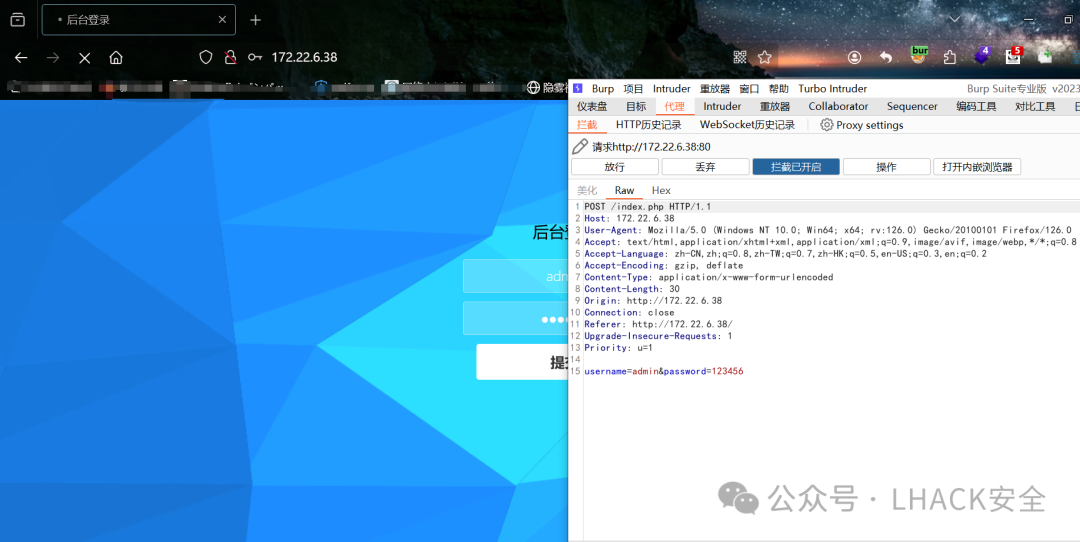Click the undo arrow toolbar icon

coord(886,58)
